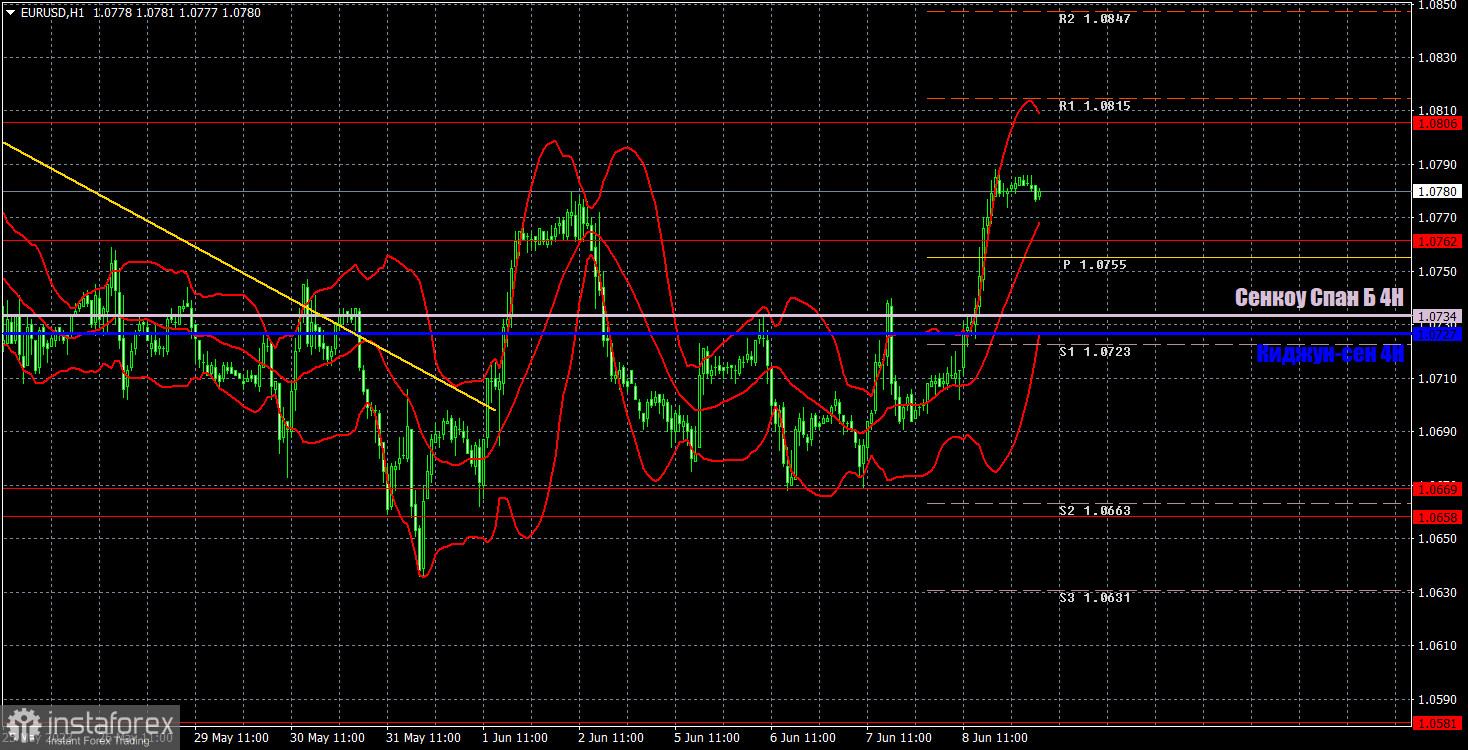This screenshot has width=1468, height=750.
Task: Click the red 1.0581 level tag
Action: [1439, 722]
